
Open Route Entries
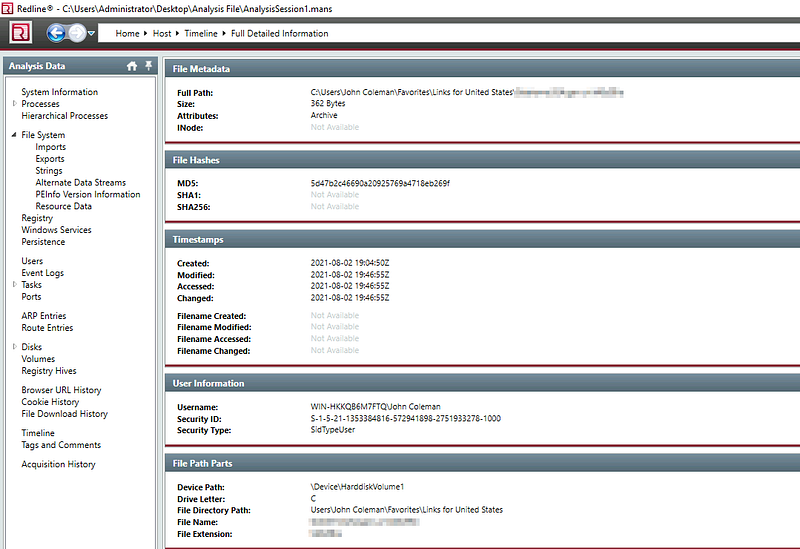coord(47,328)
